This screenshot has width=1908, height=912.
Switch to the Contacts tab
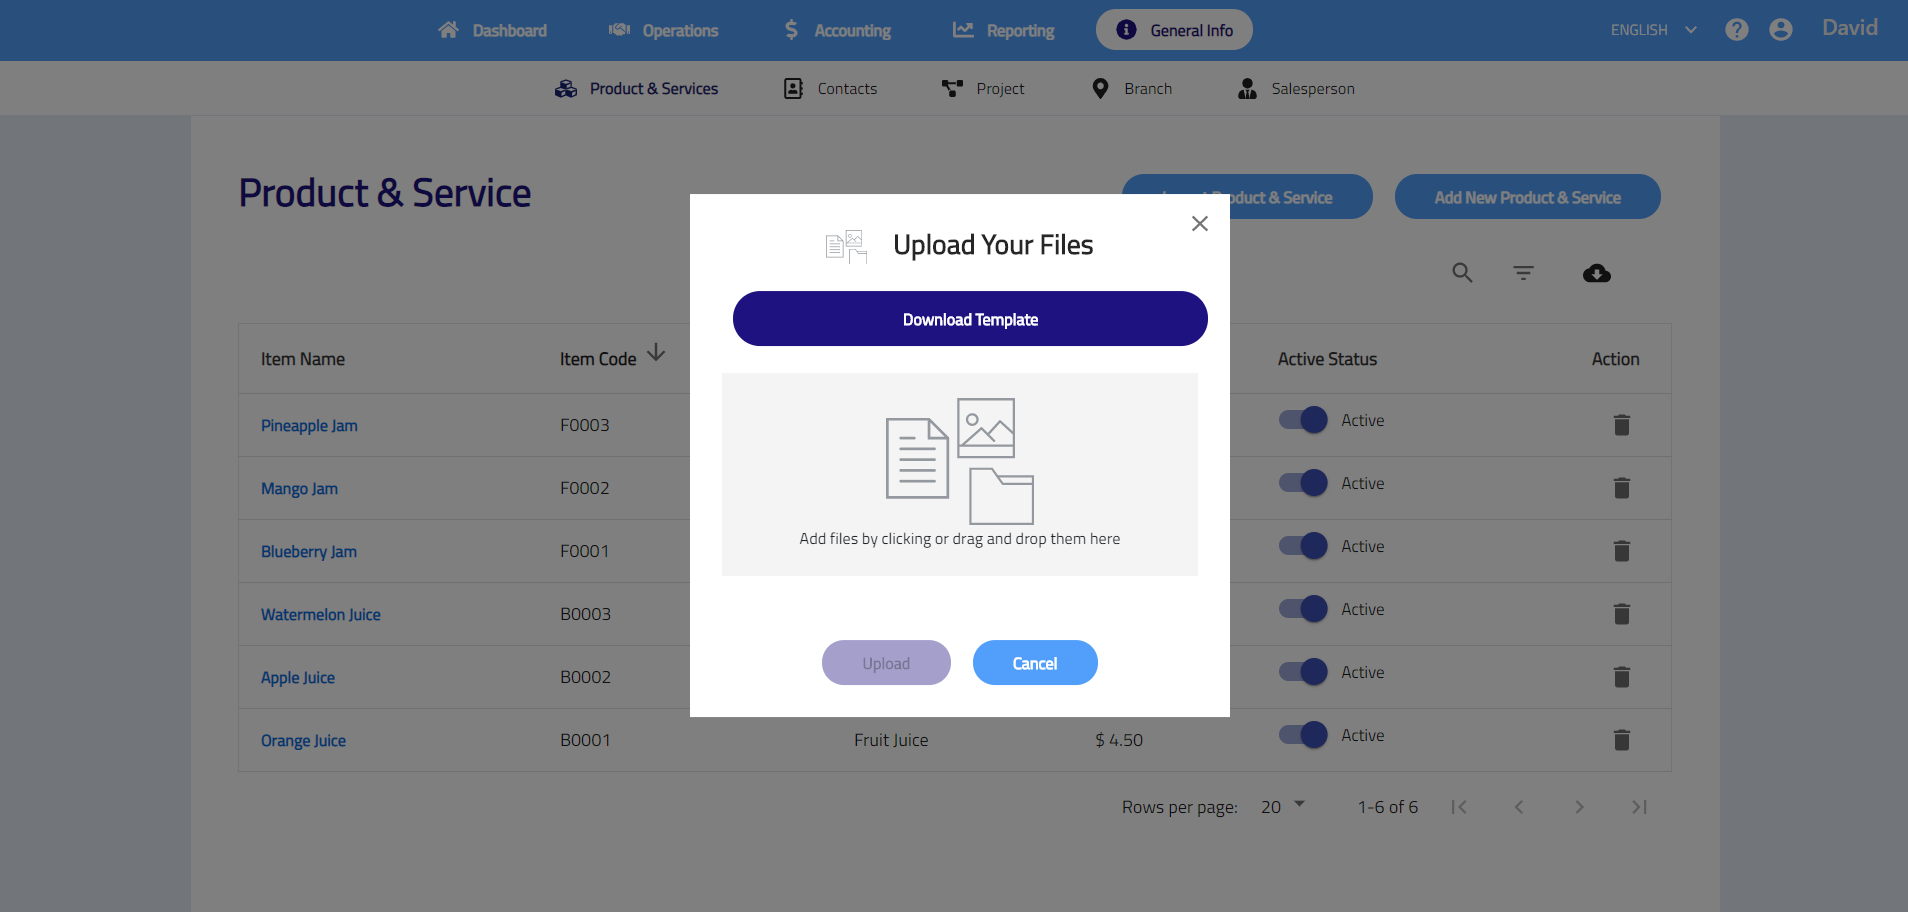830,89
